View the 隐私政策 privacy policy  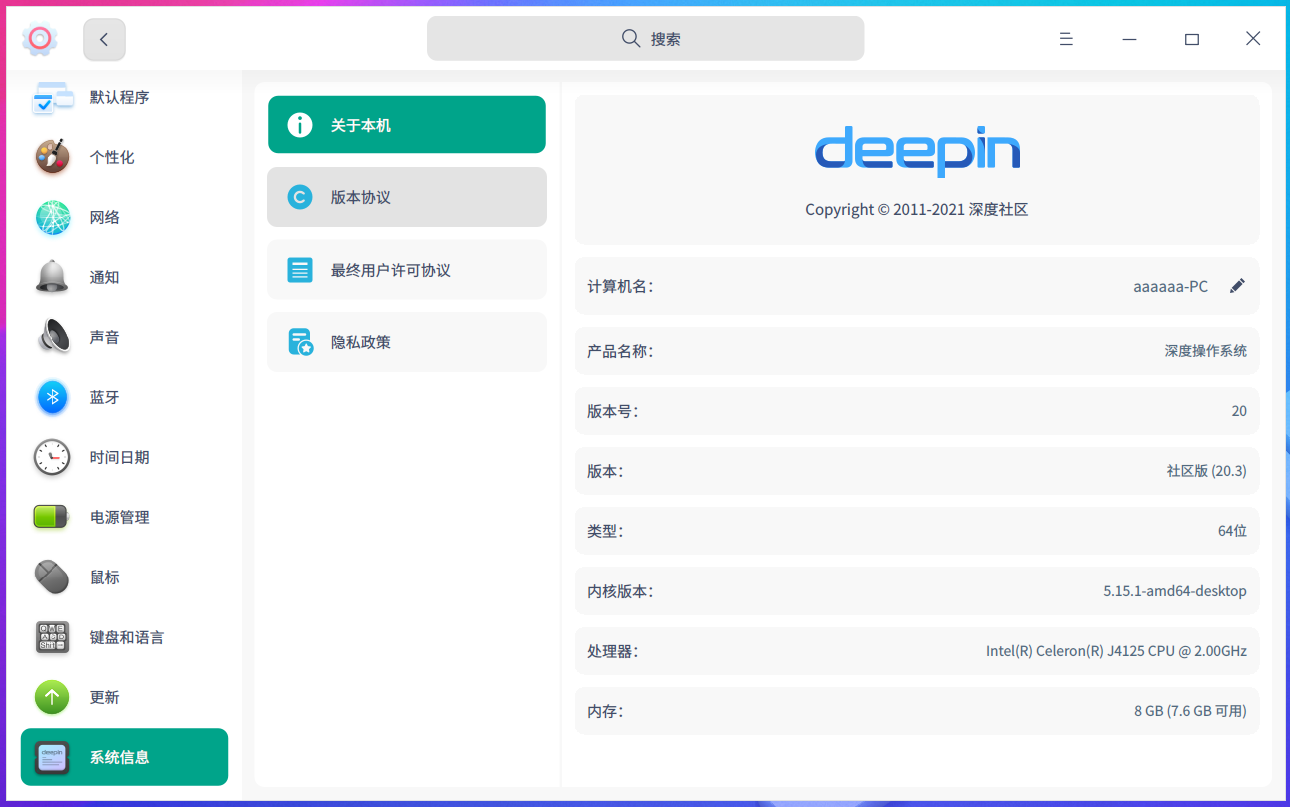coord(406,341)
